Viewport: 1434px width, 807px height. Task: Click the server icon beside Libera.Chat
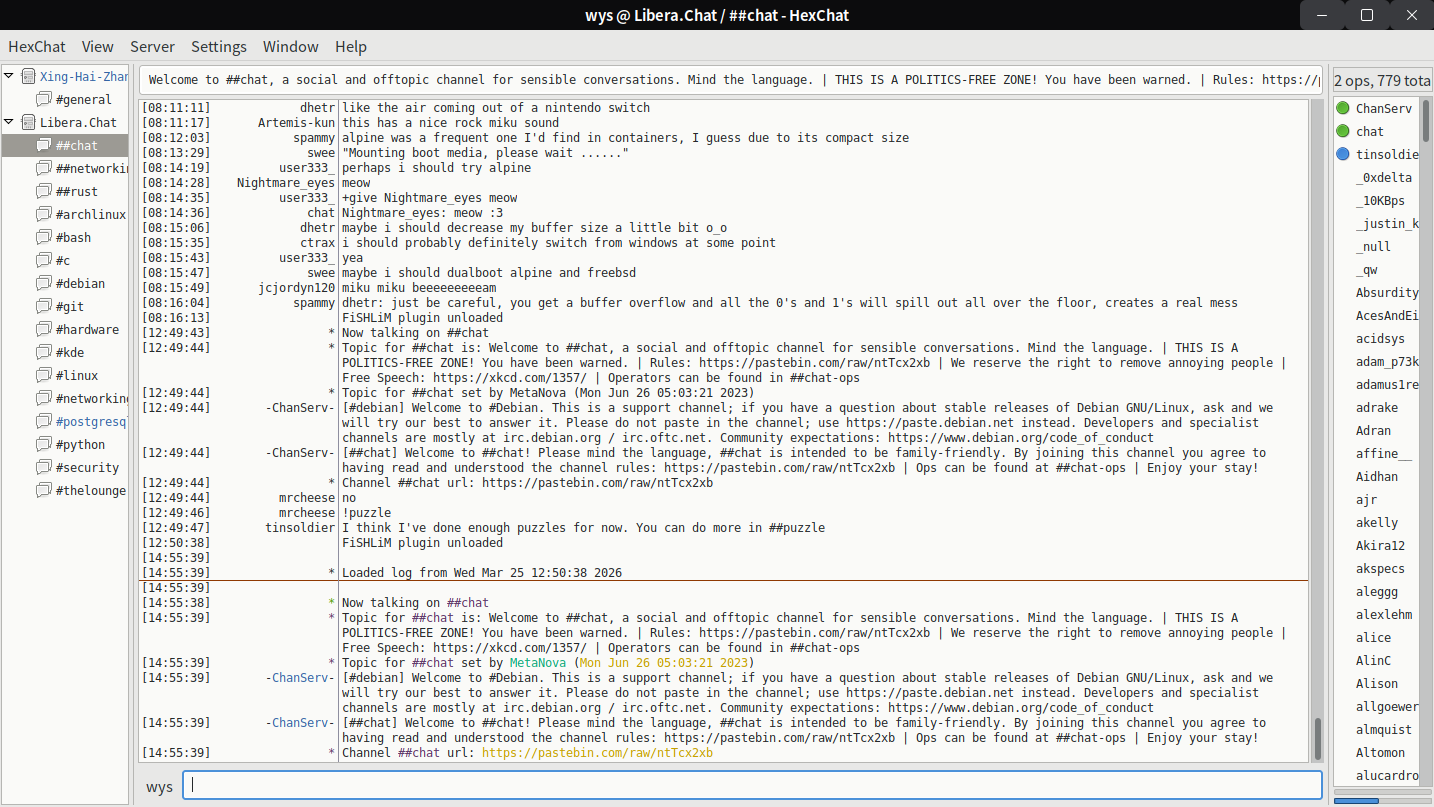coord(28,122)
